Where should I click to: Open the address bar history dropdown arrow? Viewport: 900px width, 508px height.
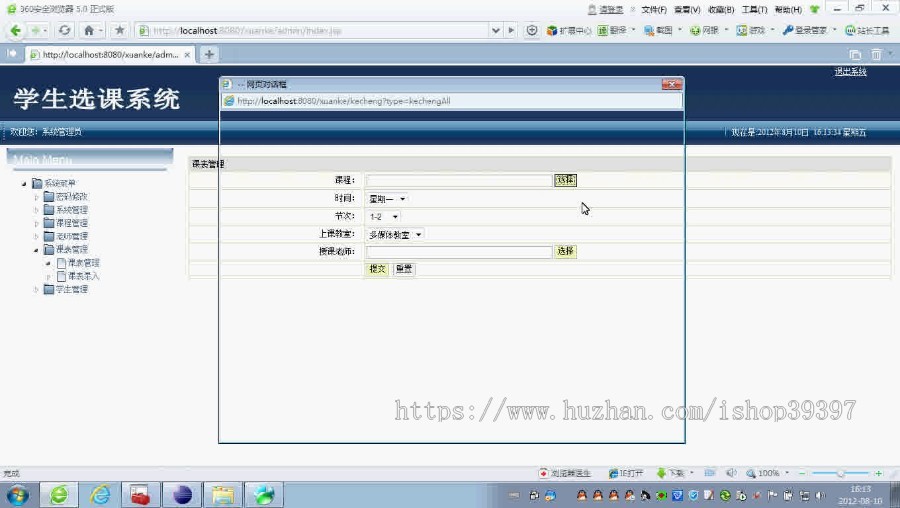pyautogui.click(x=496, y=30)
